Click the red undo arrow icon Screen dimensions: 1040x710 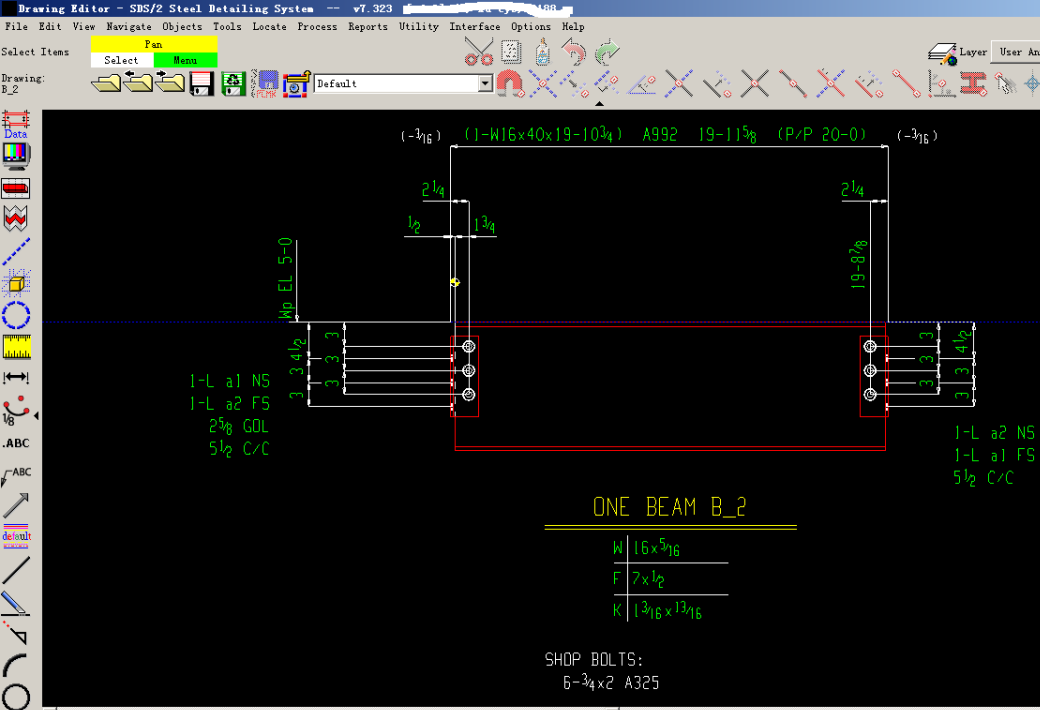tap(574, 52)
